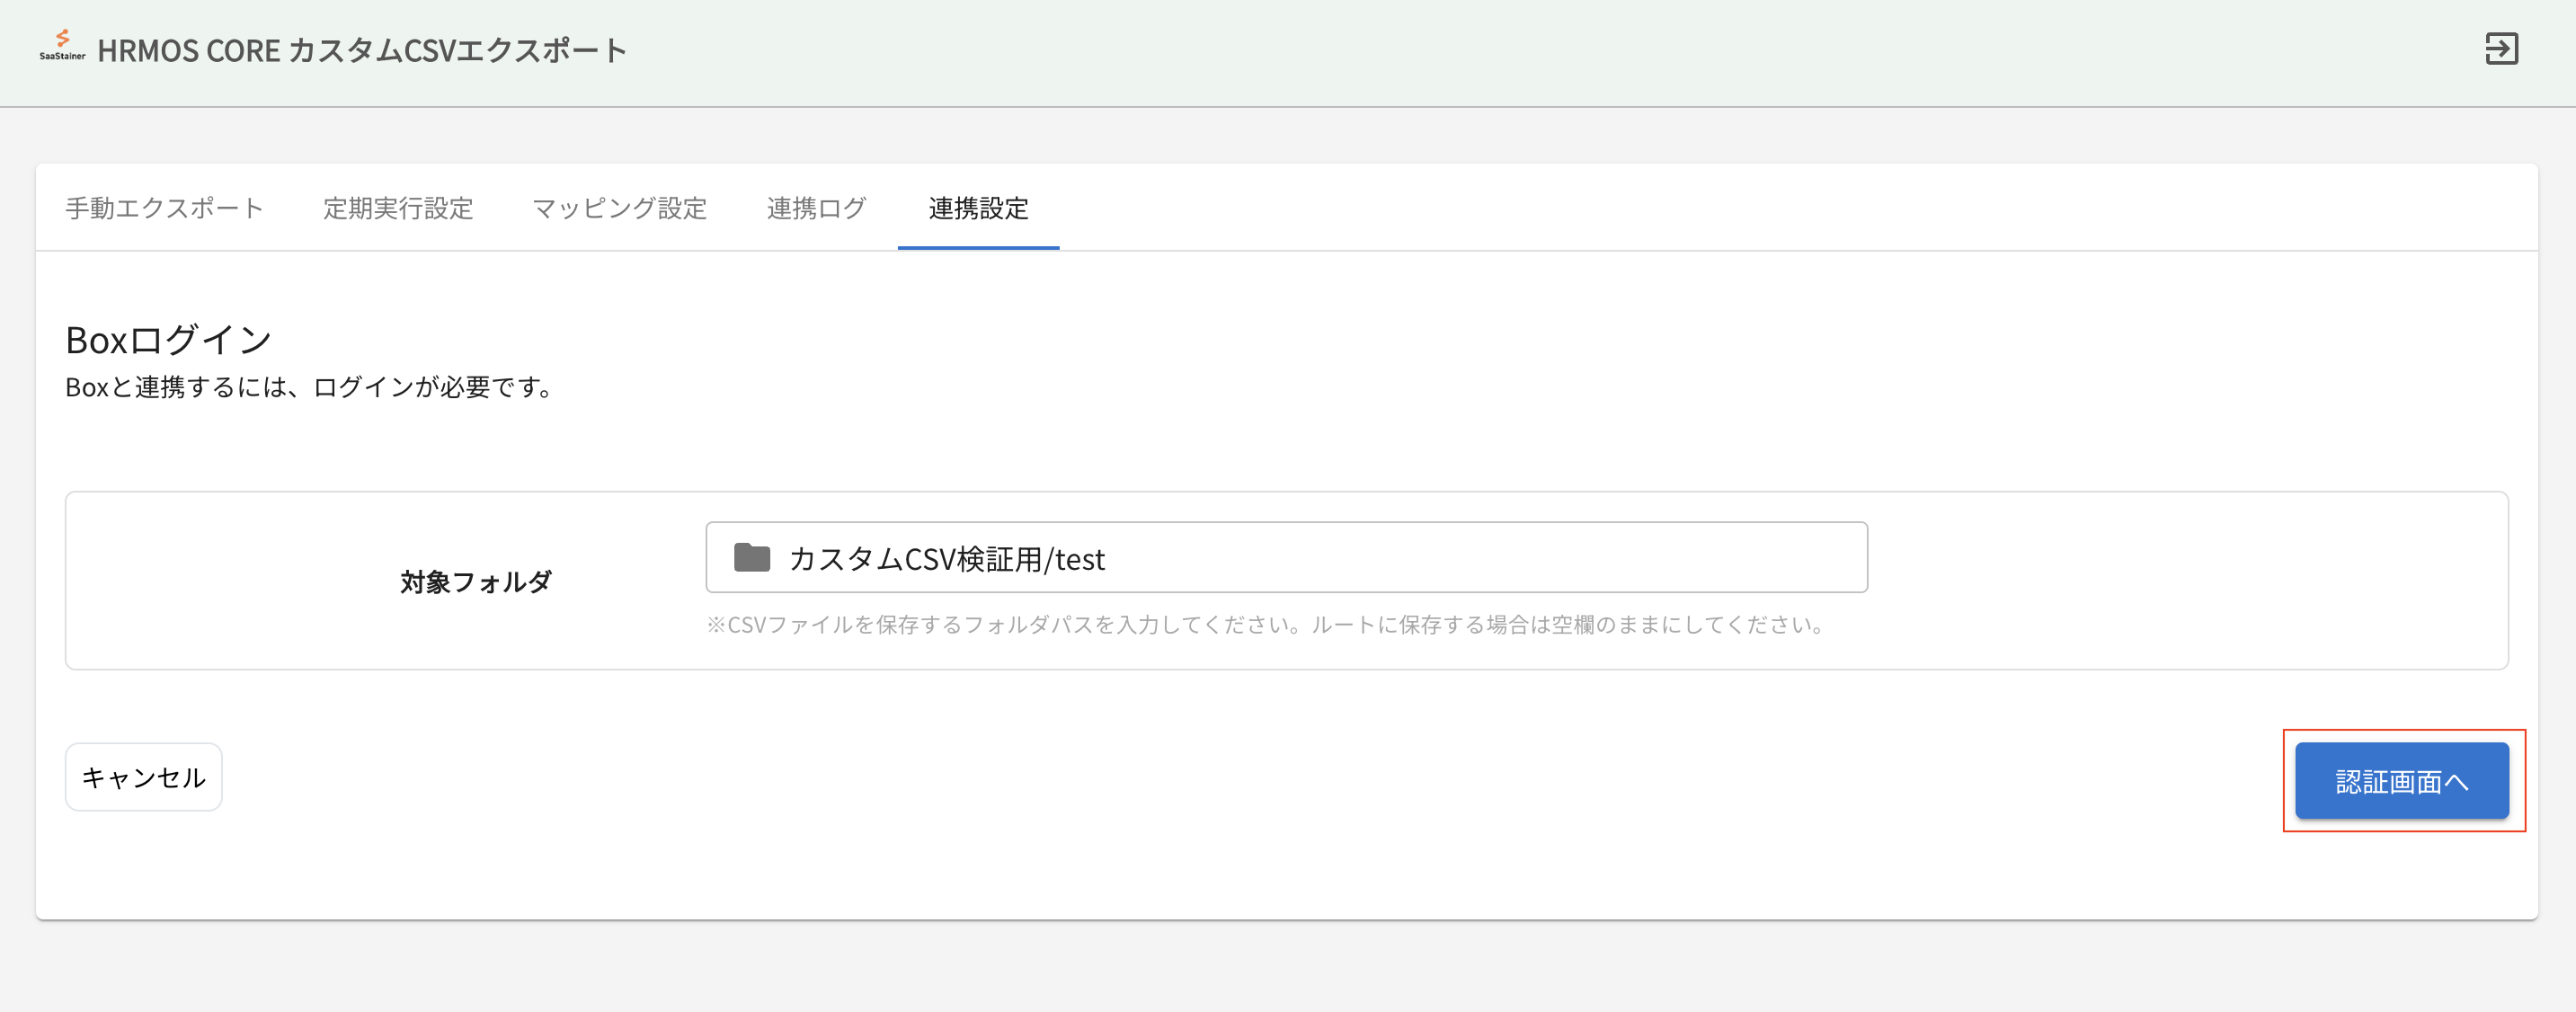
Task: Click the 対象フォルダ label
Action: pyautogui.click(x=475, y=582)
